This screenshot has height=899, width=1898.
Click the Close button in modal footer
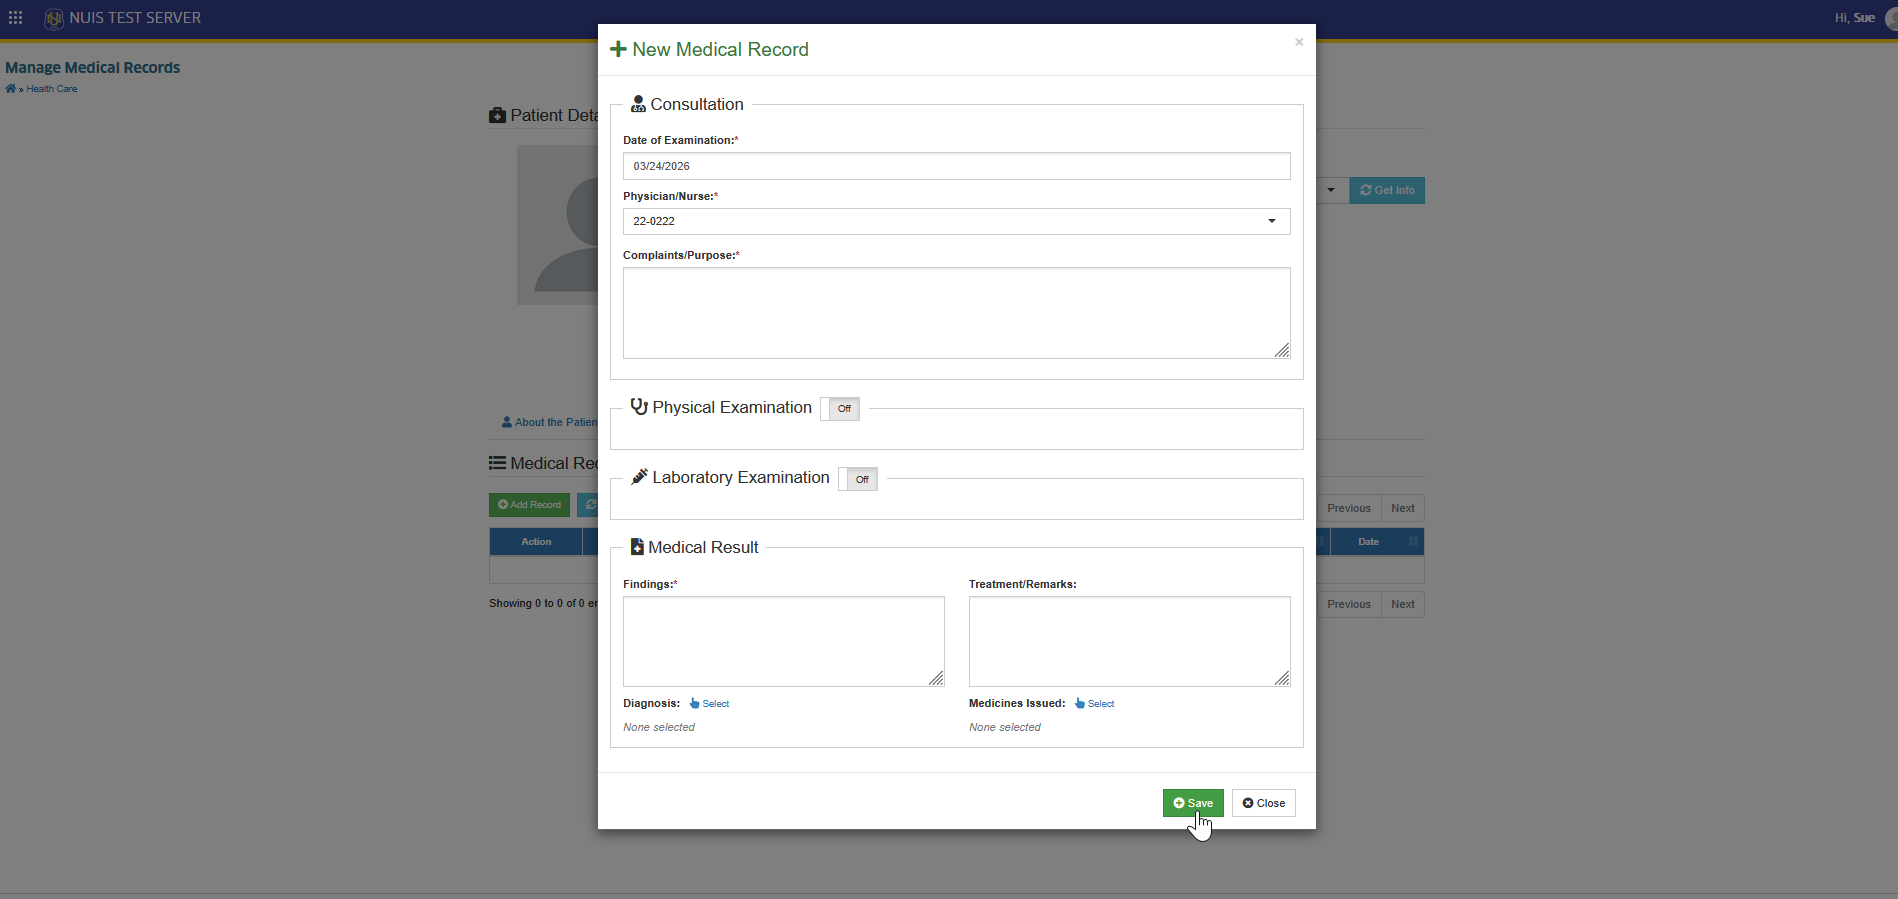click(x=1264, y=803)
